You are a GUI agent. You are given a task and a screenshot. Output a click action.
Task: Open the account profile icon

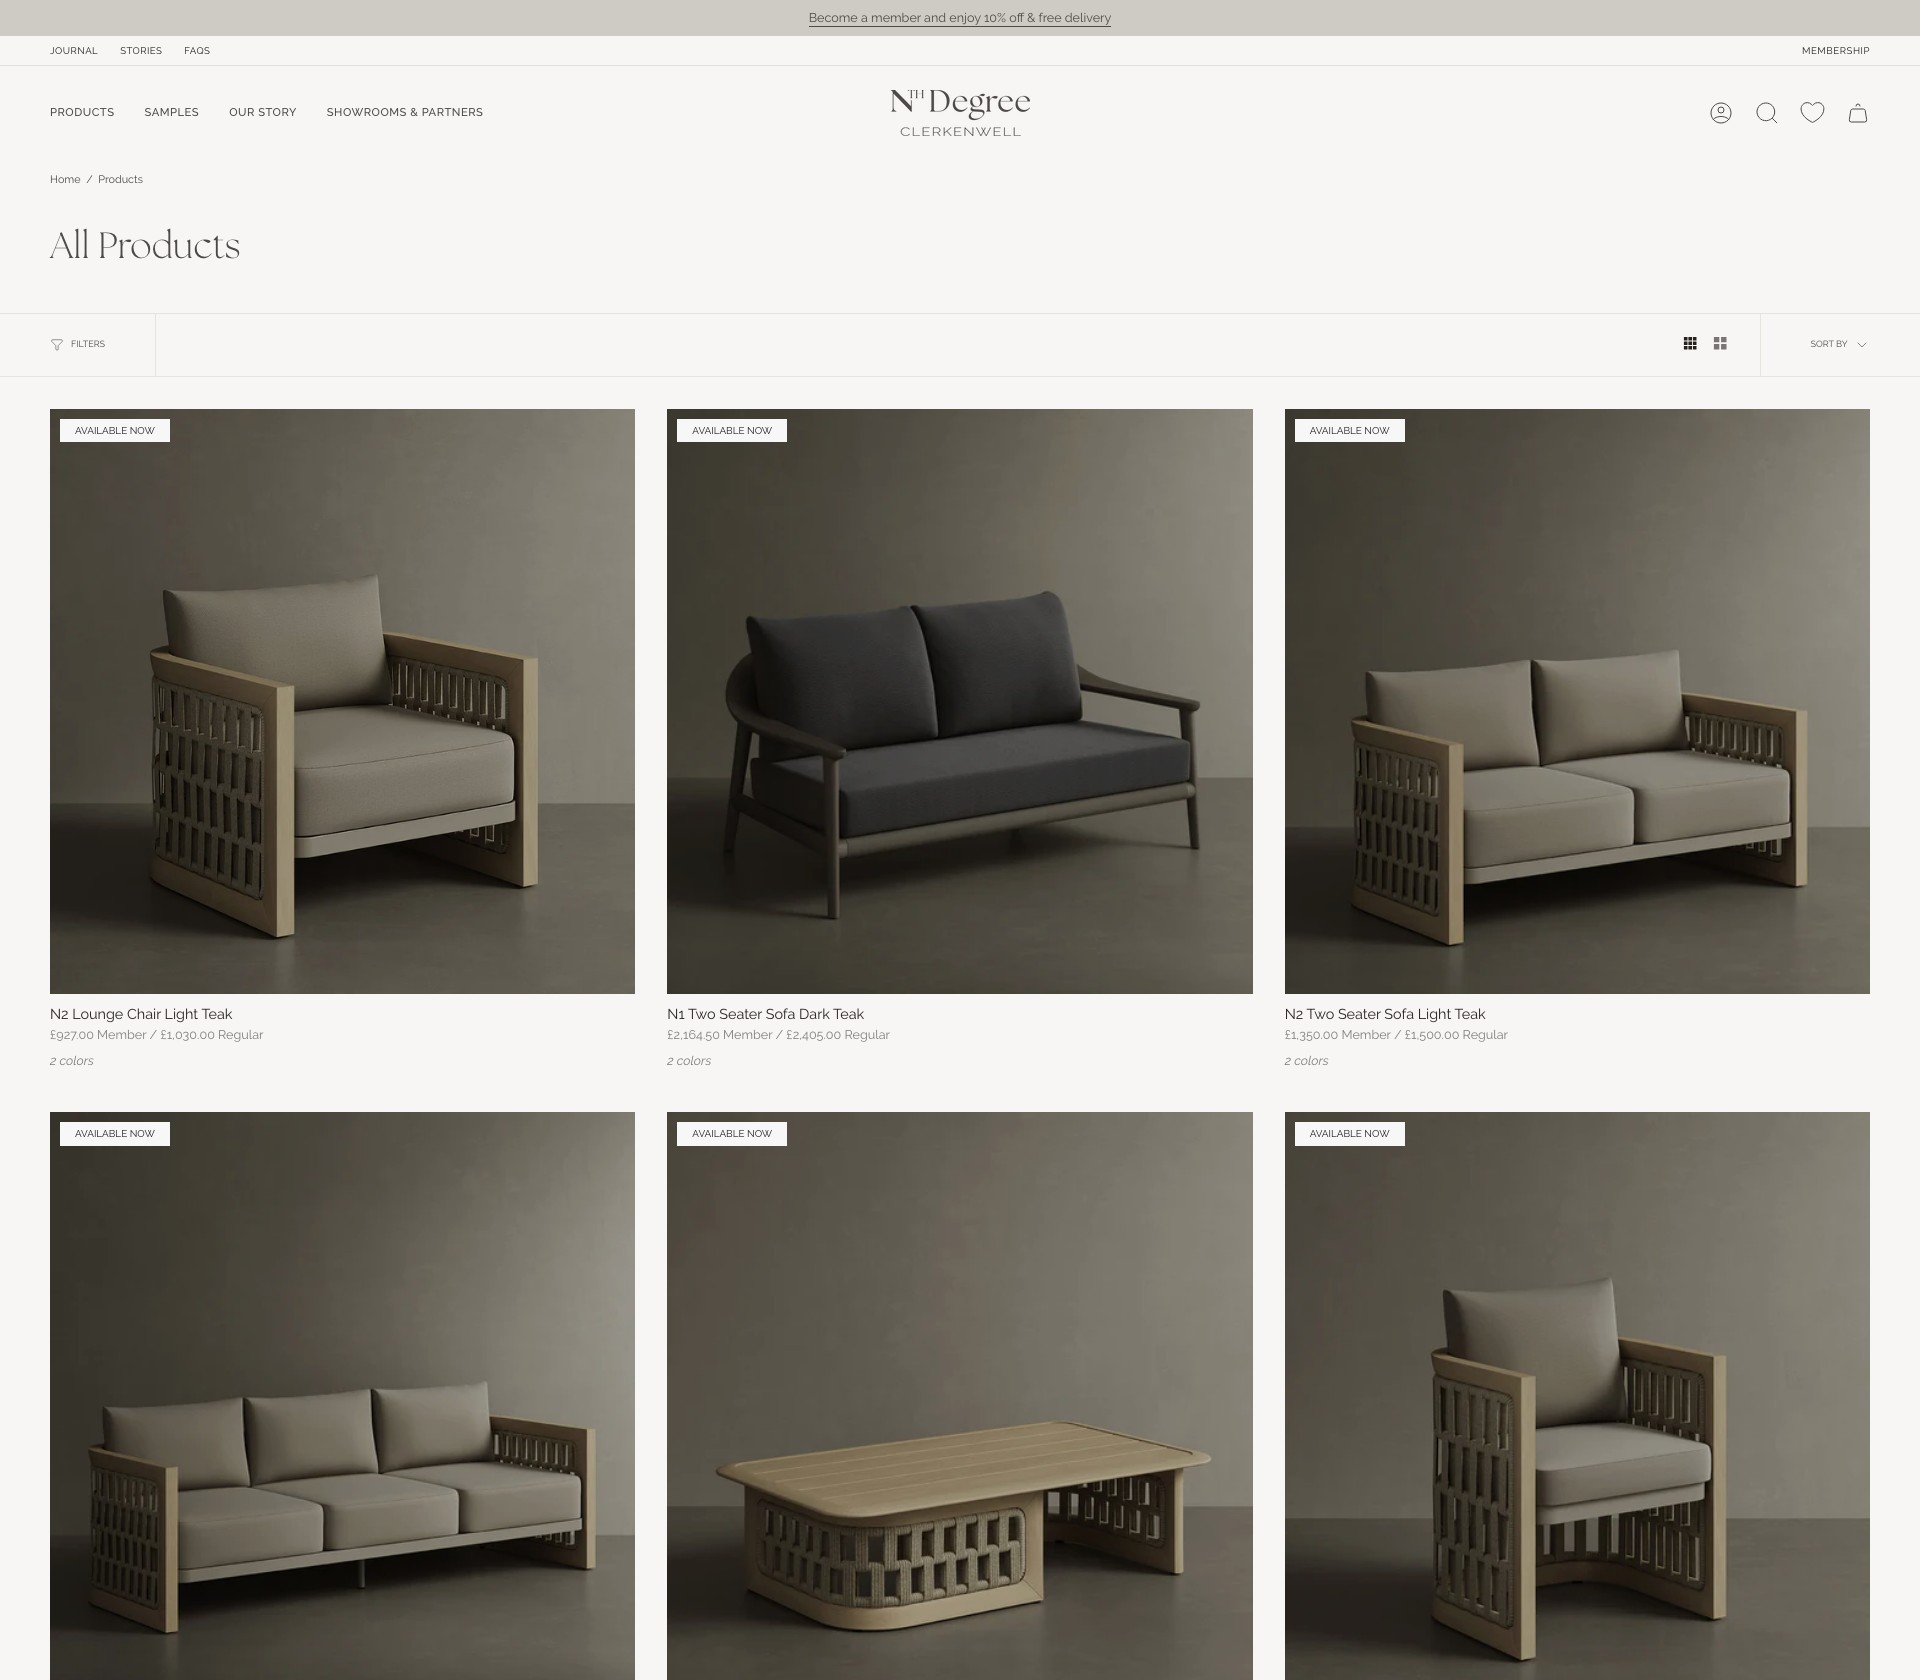tap(1720, 113)
